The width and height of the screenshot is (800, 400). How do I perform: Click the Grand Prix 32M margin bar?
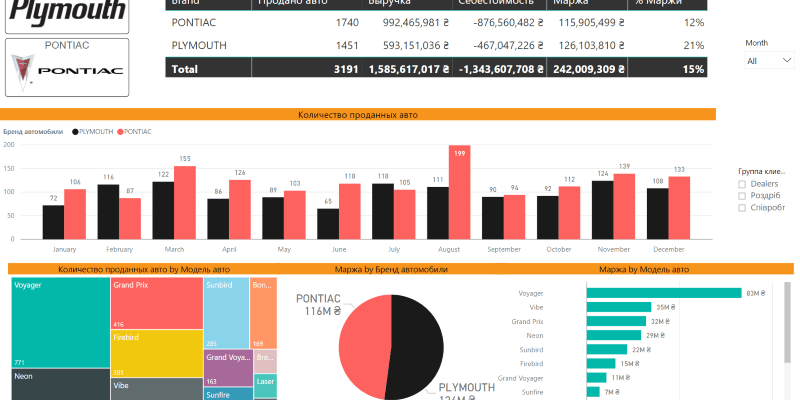click(x=616, y=321)
